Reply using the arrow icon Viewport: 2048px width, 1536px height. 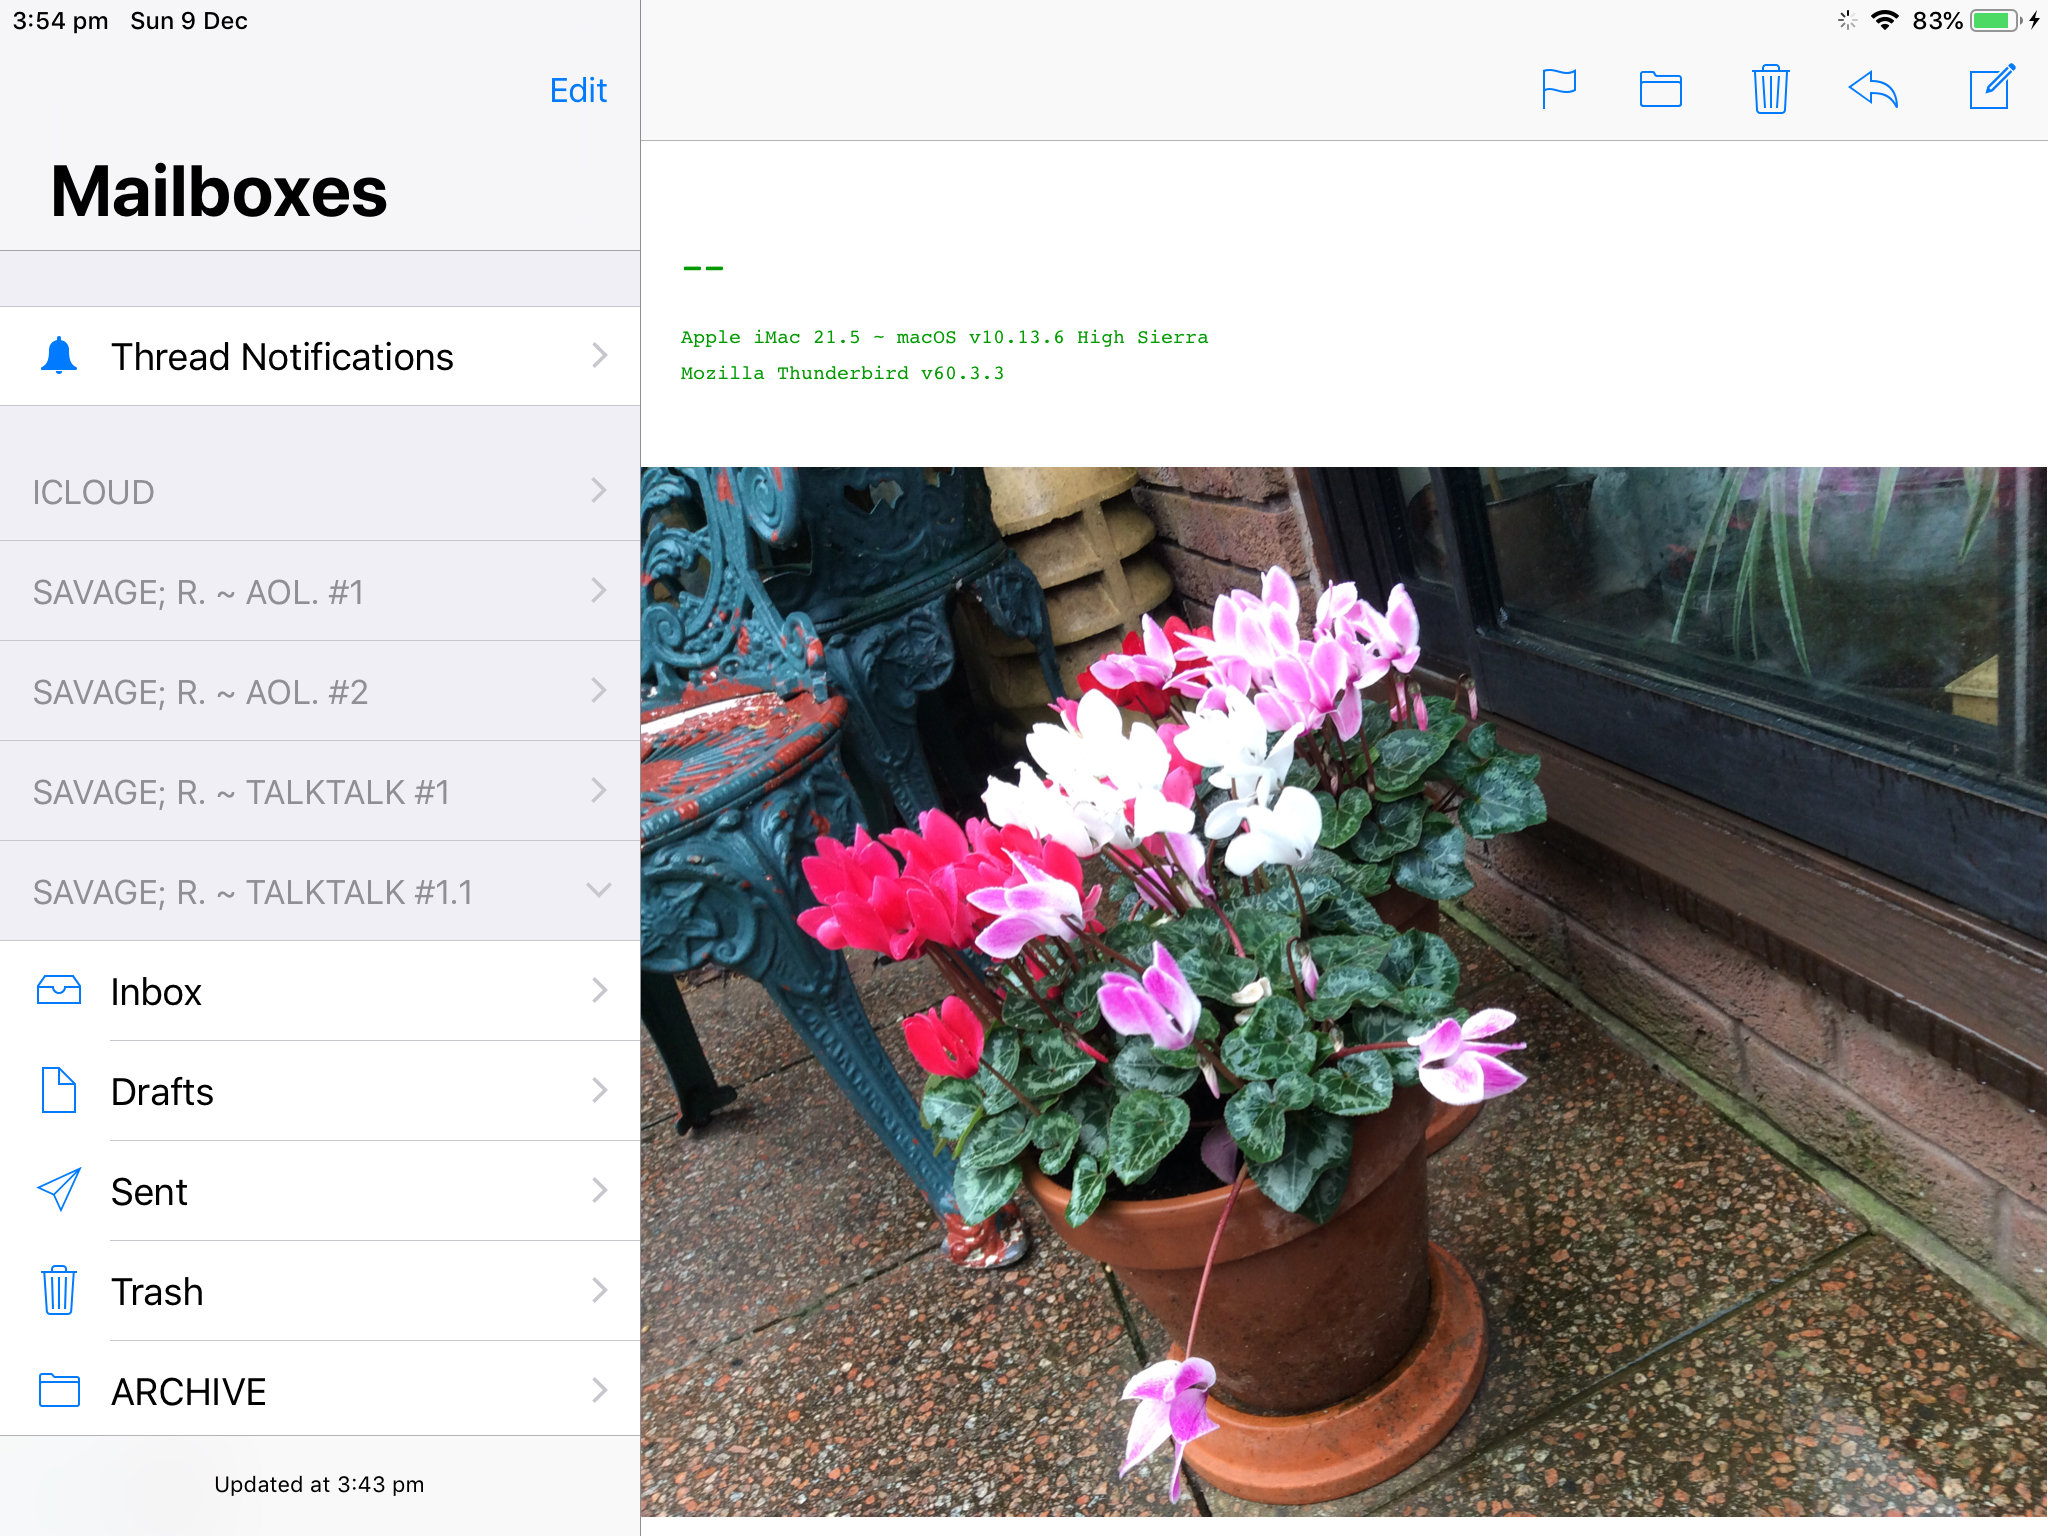pyautogui.click(x=1873, y=89)
